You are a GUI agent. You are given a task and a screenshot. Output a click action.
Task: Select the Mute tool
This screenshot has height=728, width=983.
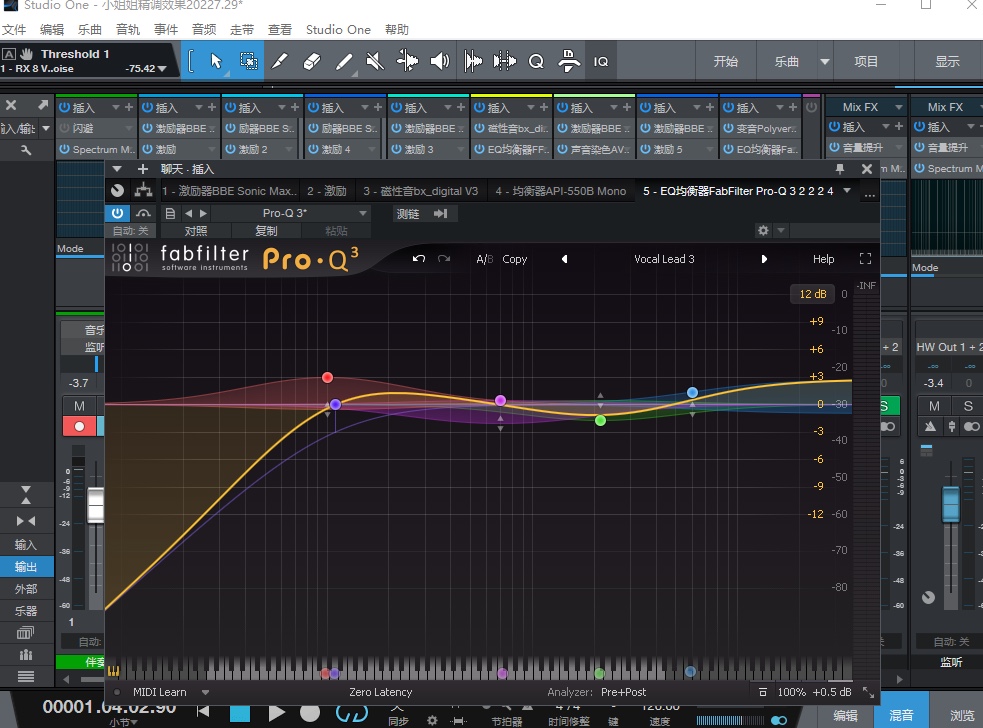click(375, 61)
